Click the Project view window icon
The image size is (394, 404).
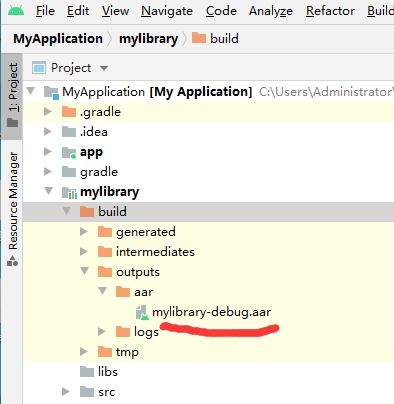39,68
